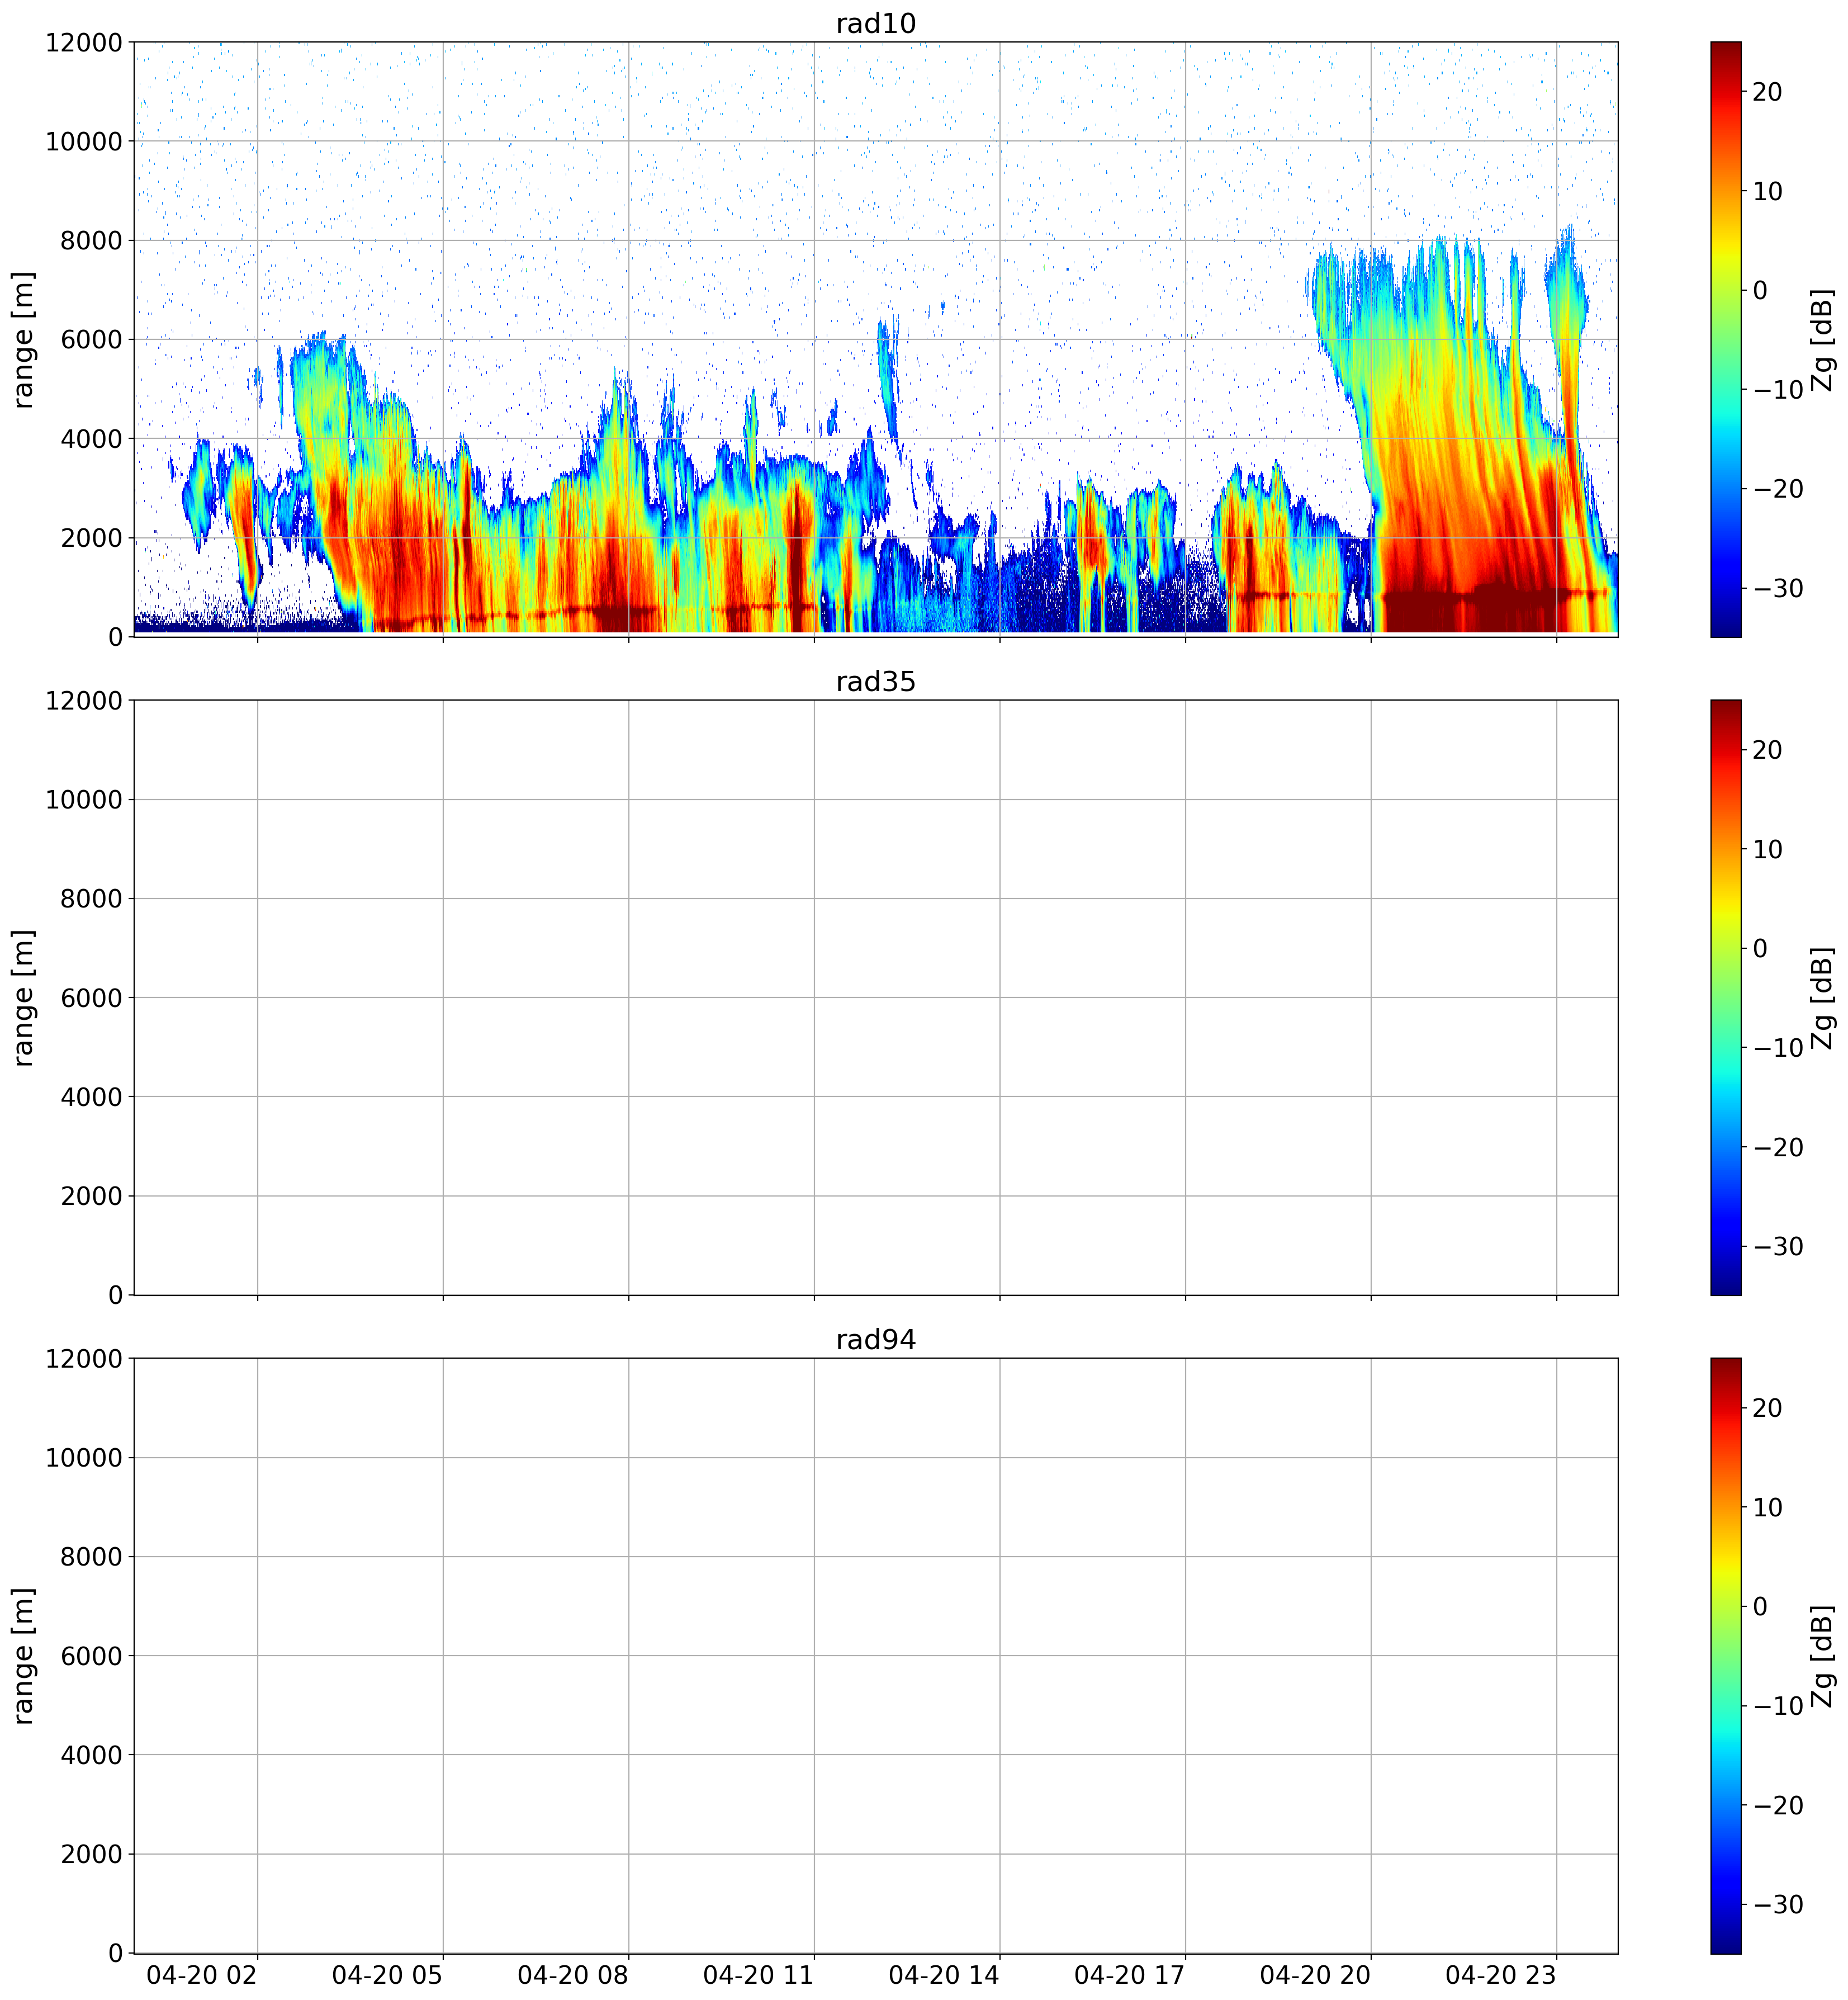Click the rad94 'range [m]' axis label
This screenshot has height=2000, width=1848.
[22, 1655]
